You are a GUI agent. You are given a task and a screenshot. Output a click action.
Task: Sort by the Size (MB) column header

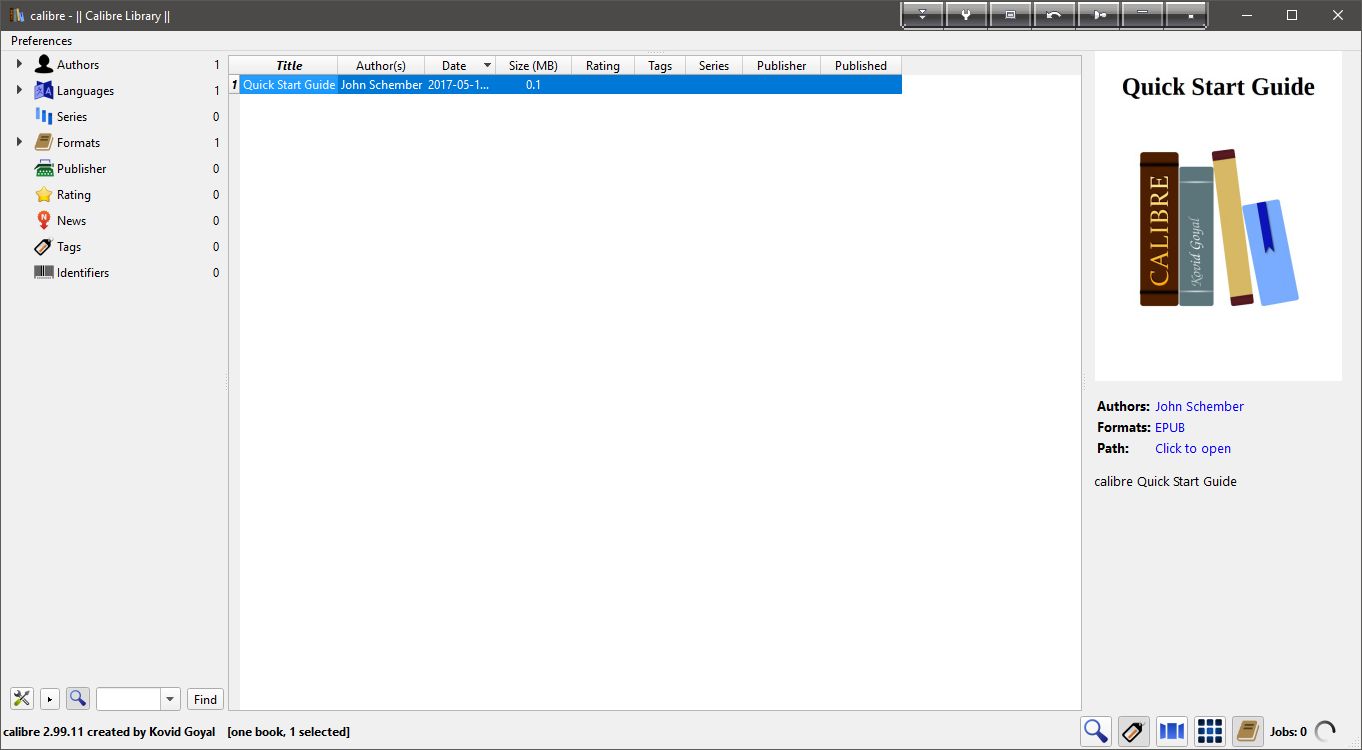pos(533,66)
